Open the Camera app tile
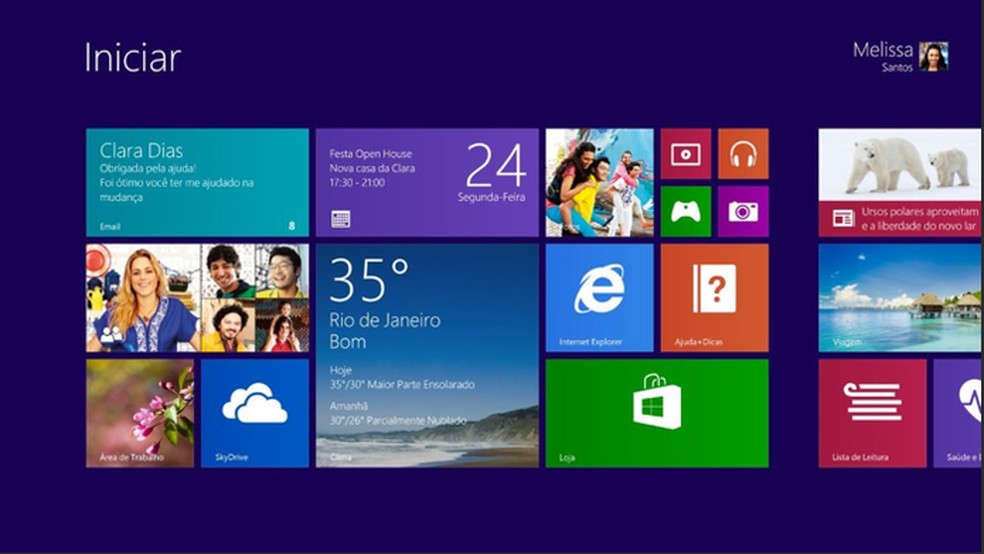 pos(743,211)
